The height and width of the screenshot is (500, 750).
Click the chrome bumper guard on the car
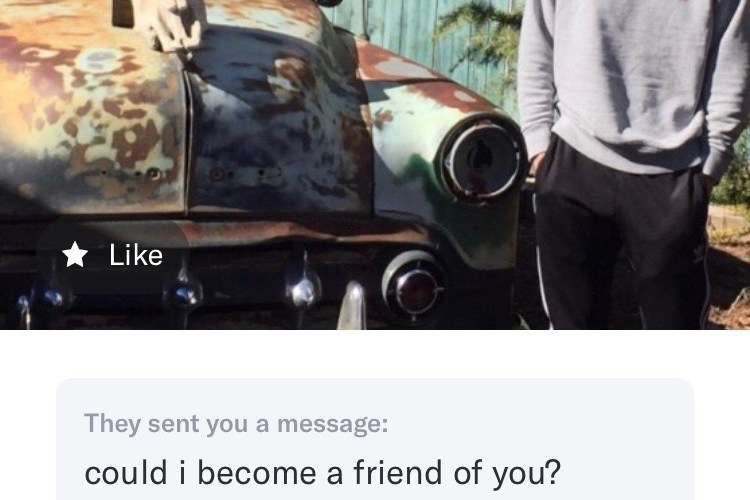[352, 306]
